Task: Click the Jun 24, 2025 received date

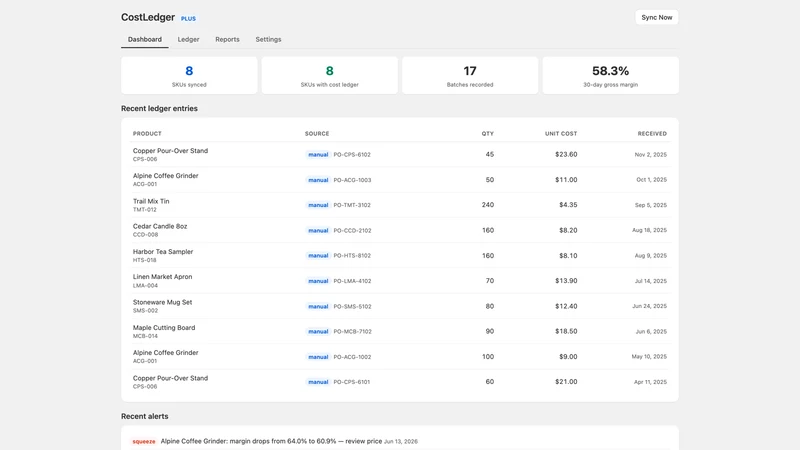Action: (x=649, y=307)
